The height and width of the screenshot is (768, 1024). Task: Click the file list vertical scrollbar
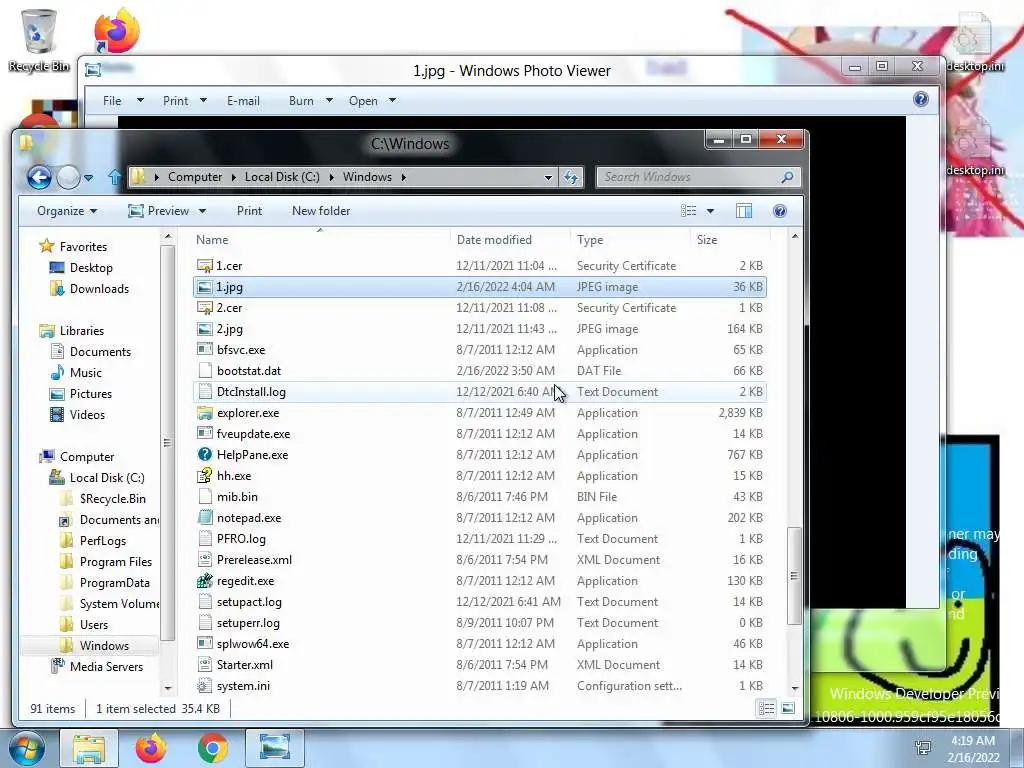(795, 575)
